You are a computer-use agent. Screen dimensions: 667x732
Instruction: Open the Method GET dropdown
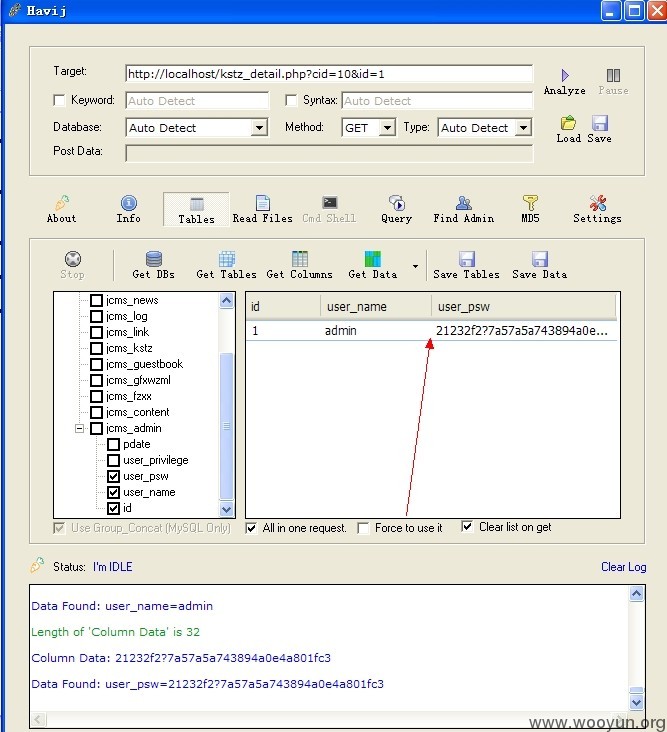(x=387, y=127)
